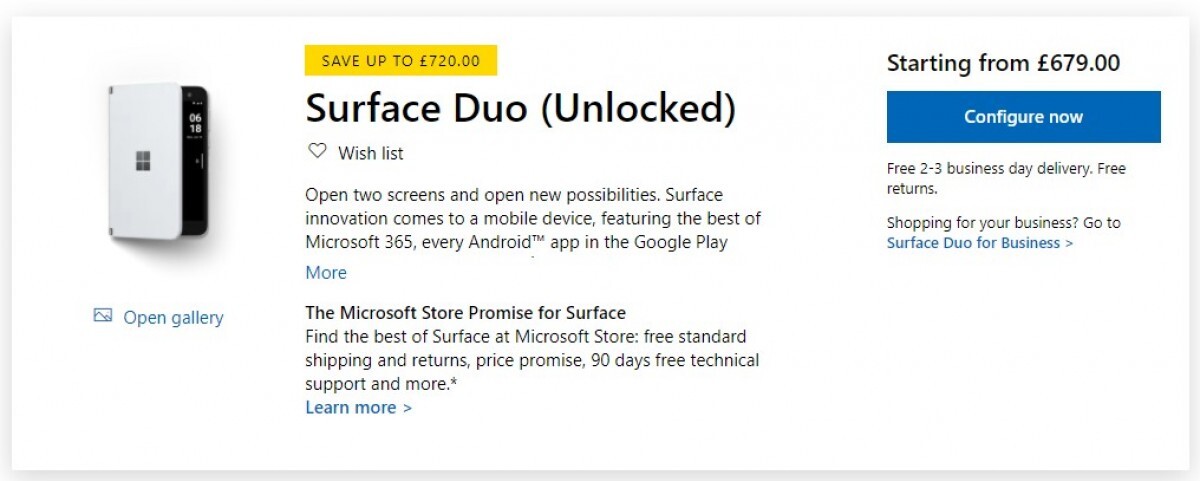Click the Microsoft logo on the Surface Duo
Image resolution: width=1200 pixels, height=481 pixels.
tap(144, 161)
